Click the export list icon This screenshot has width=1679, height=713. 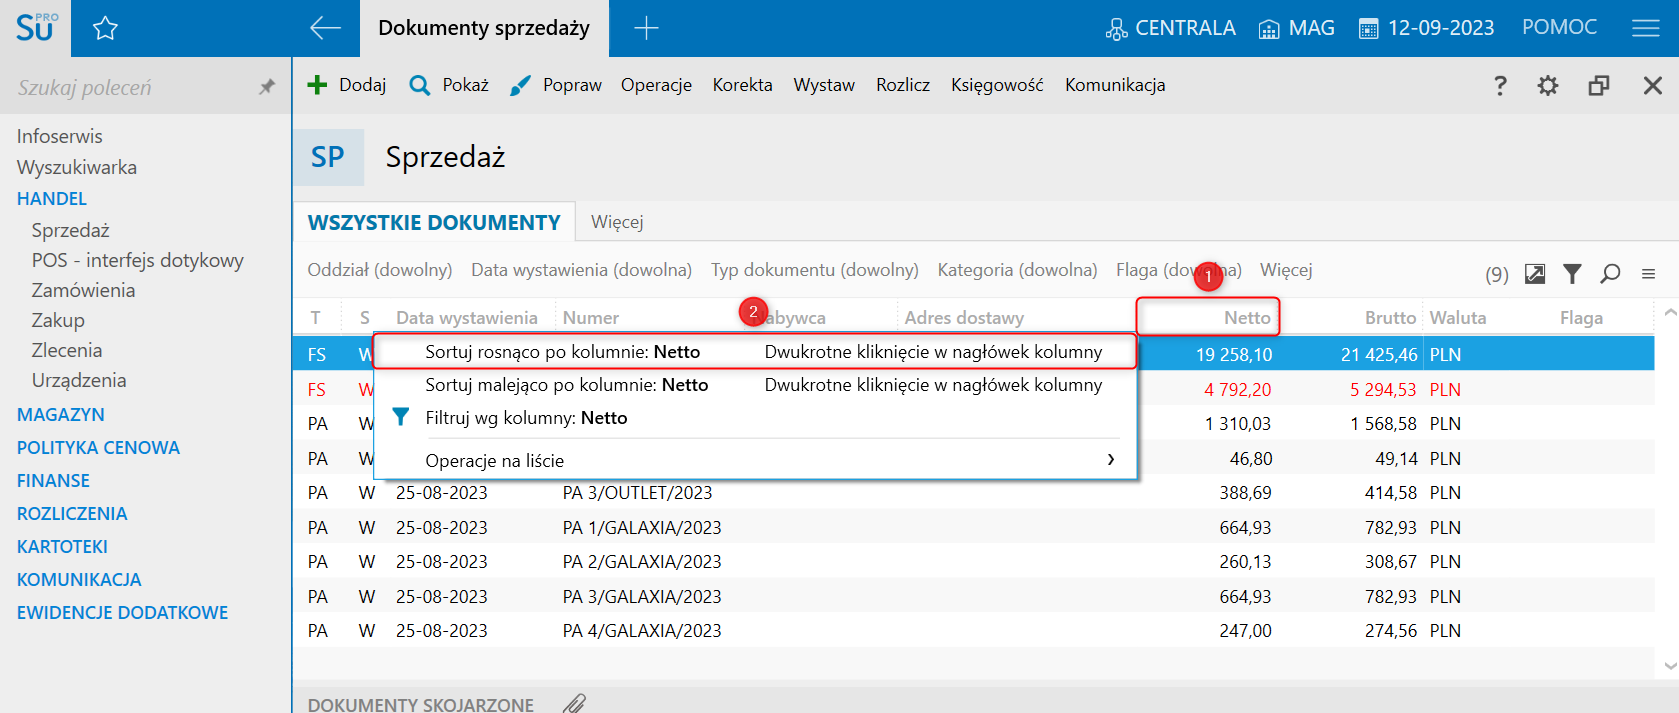[1535, 273]
